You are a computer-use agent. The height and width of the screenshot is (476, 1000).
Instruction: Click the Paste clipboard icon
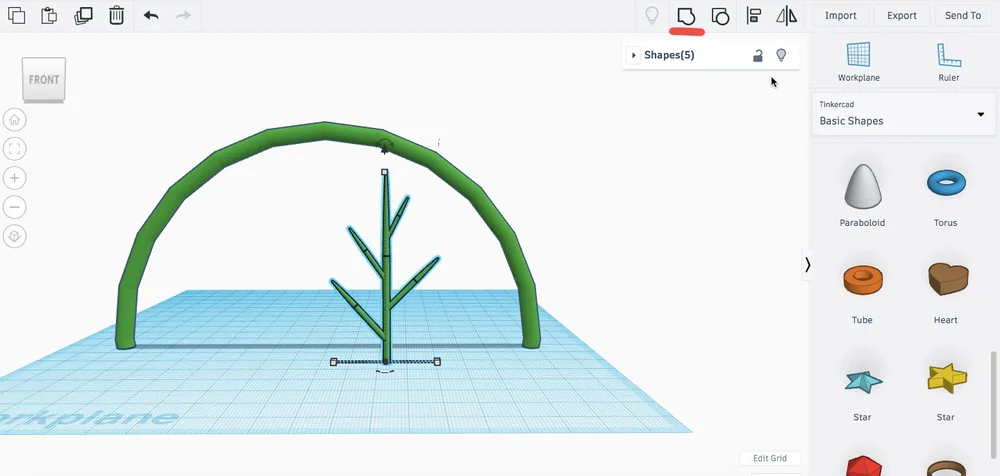pos(49,15)
